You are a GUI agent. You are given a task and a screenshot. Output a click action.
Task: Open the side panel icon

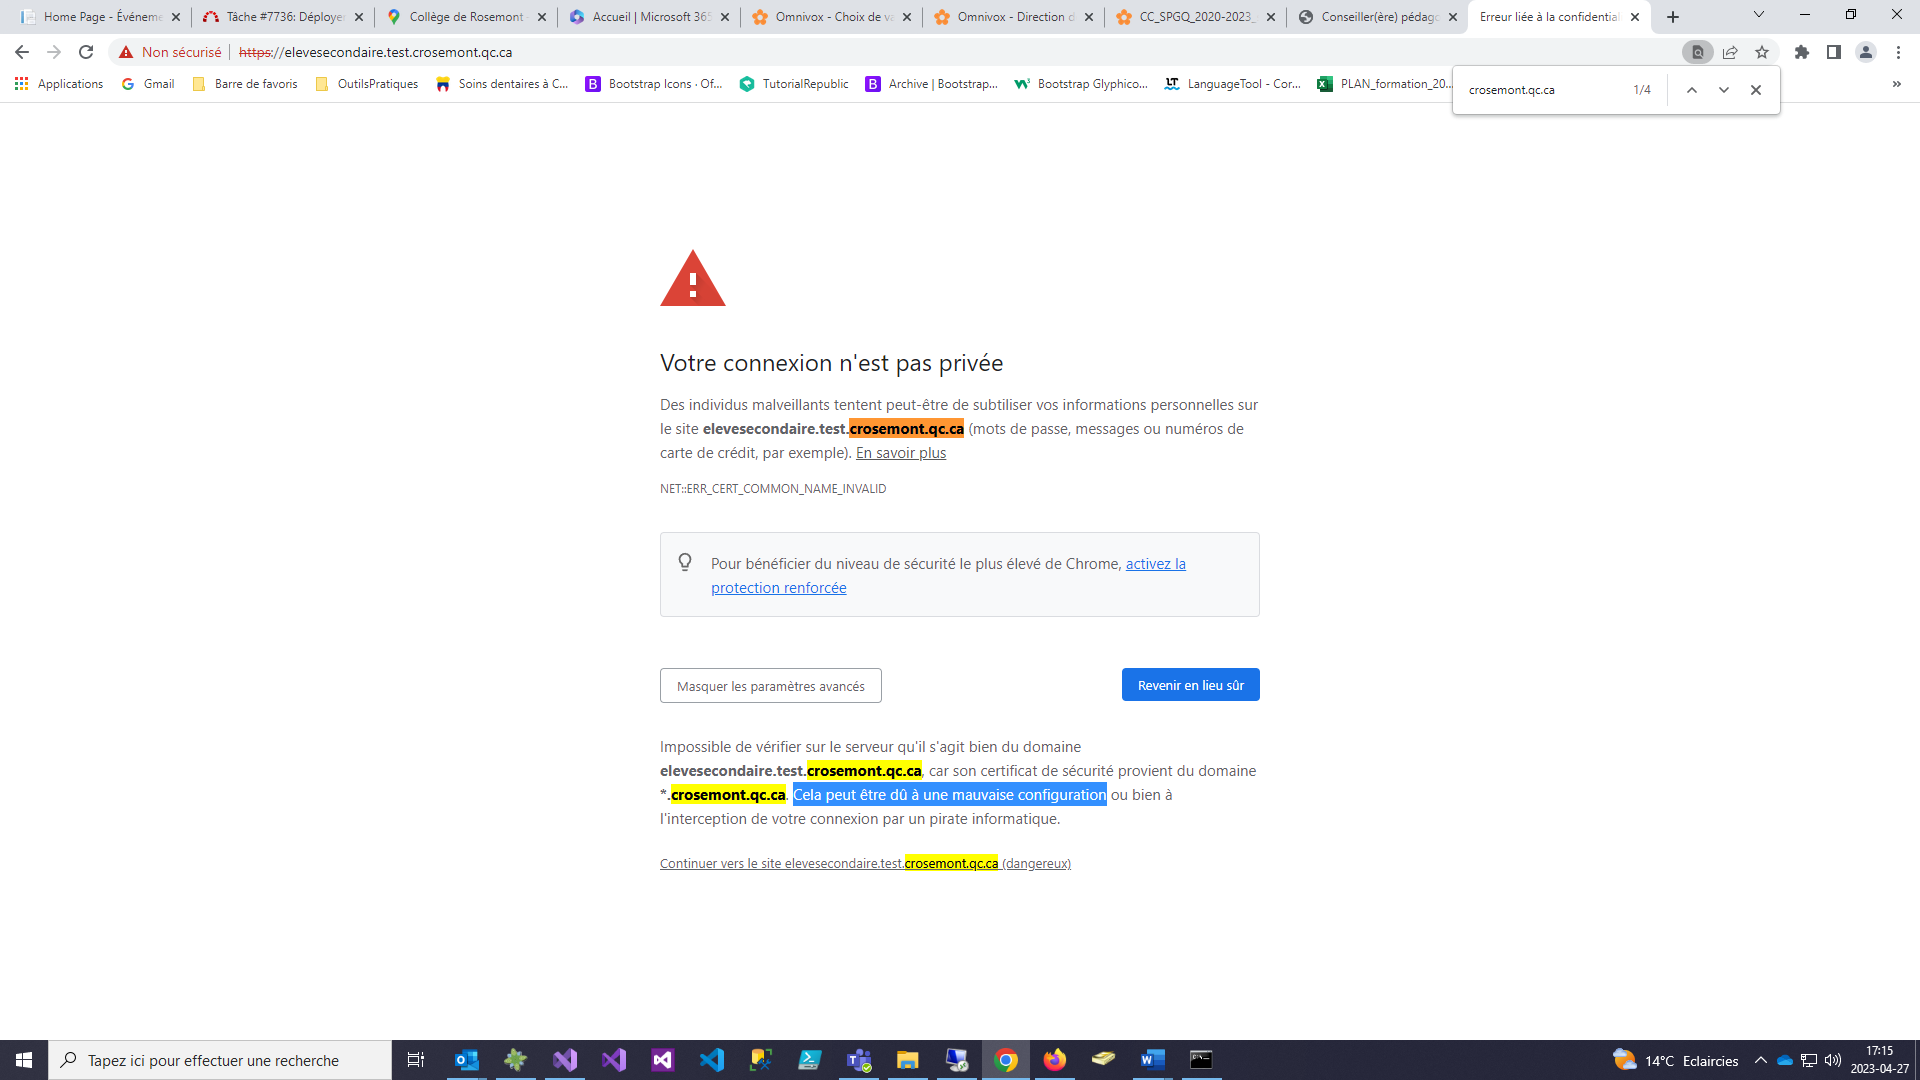point(1834,52)
